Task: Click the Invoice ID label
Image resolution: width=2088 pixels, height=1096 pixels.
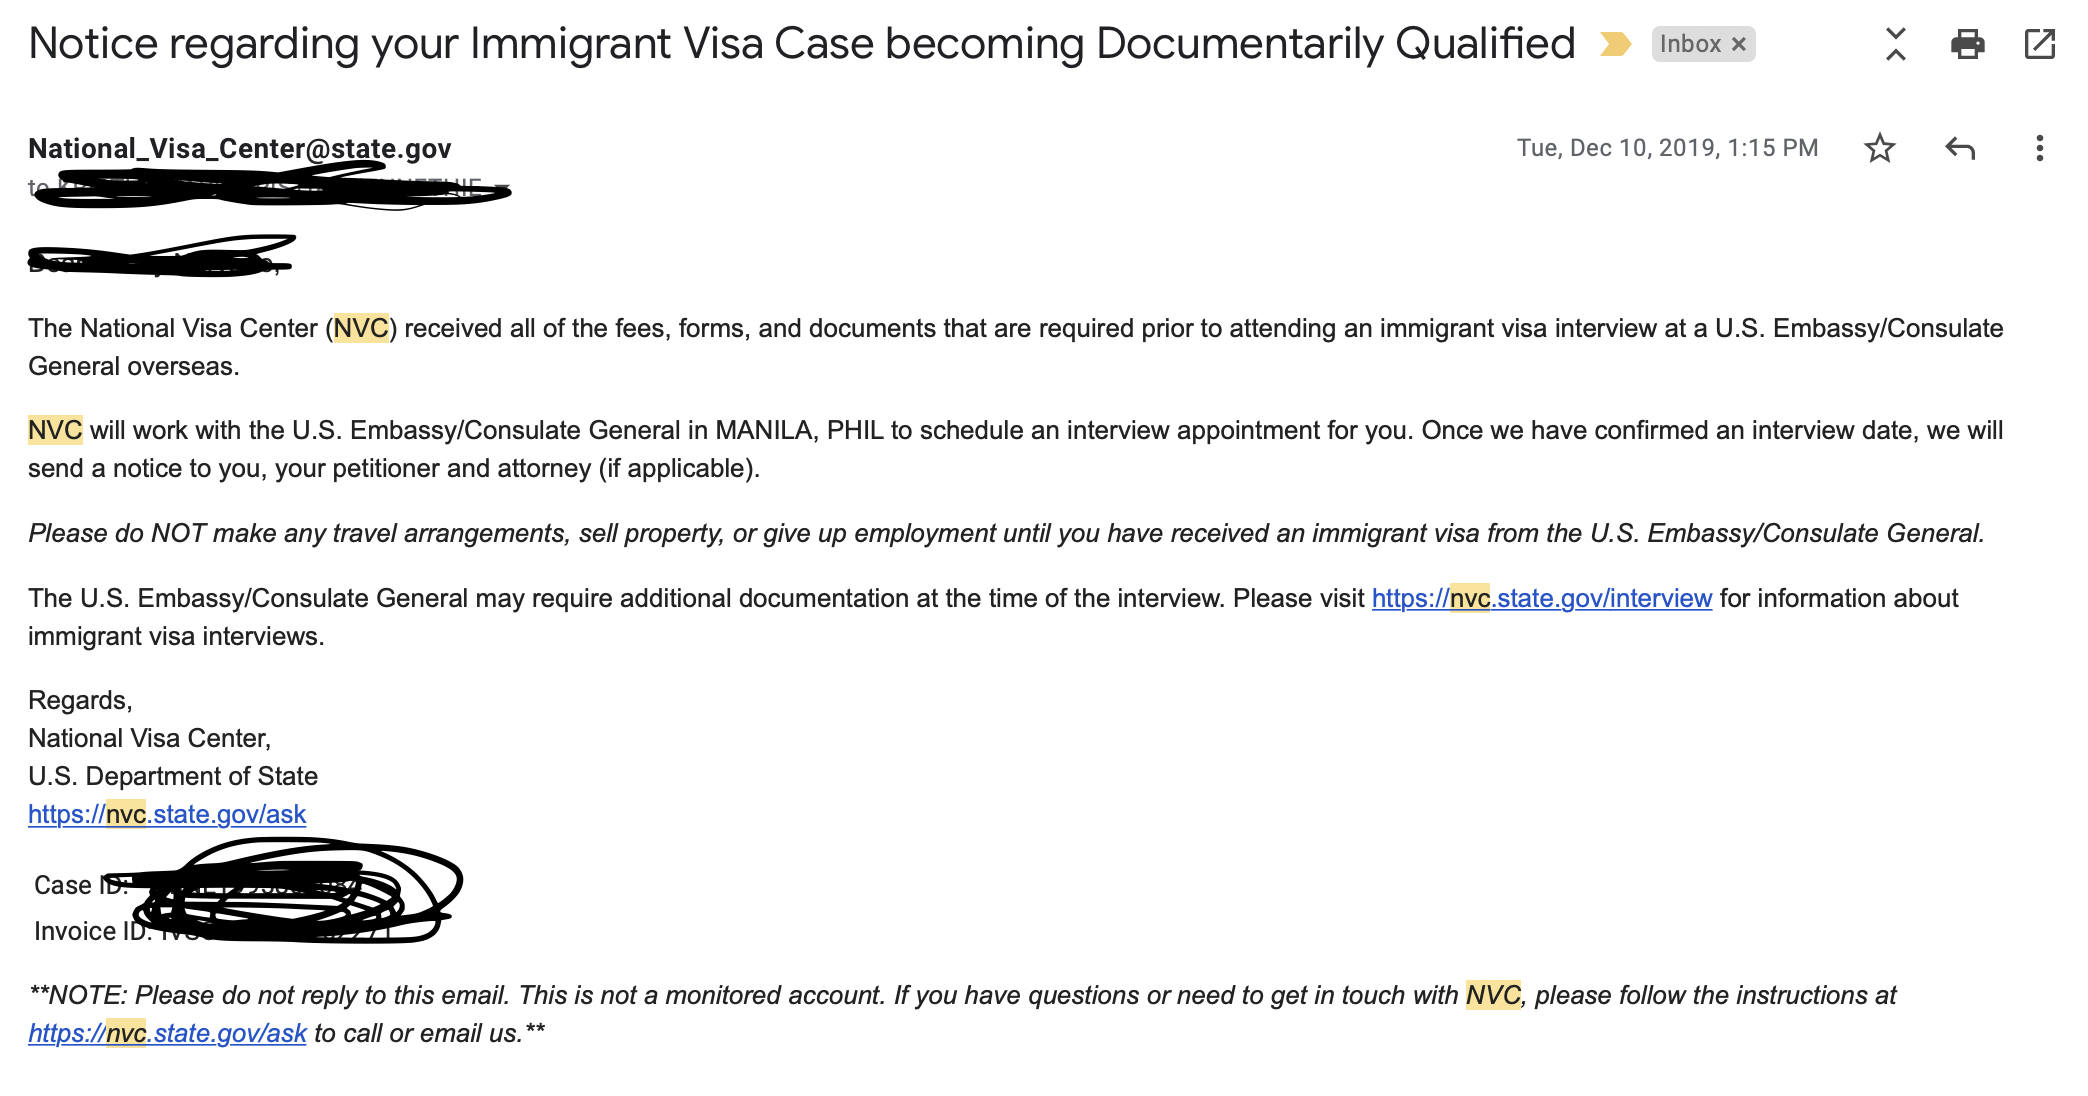Action: 92,931
